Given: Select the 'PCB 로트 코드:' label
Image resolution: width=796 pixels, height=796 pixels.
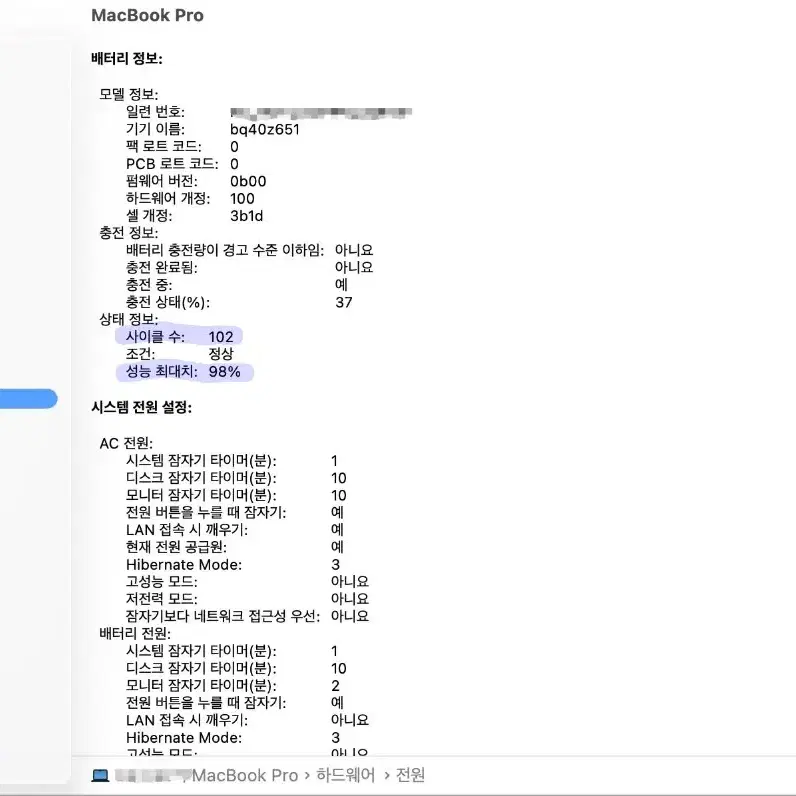Looking at the screenshot, I should point(172,163).
